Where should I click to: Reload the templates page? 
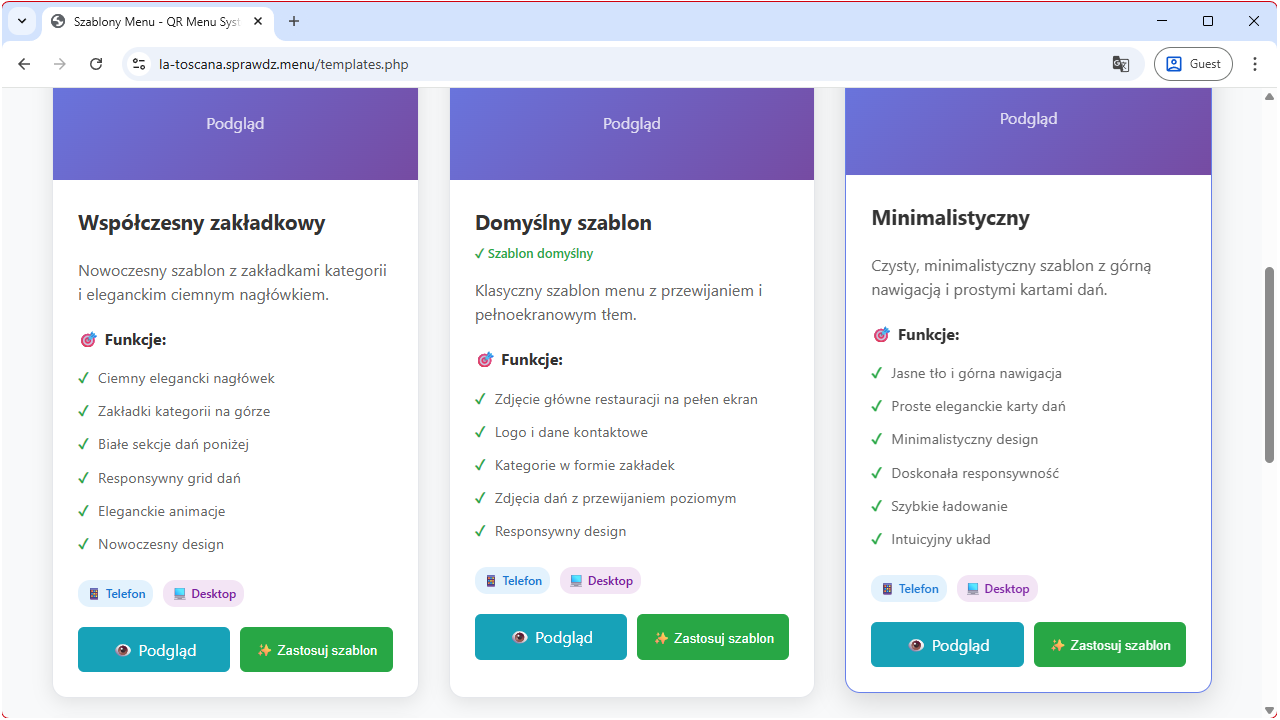coord(96,64)
